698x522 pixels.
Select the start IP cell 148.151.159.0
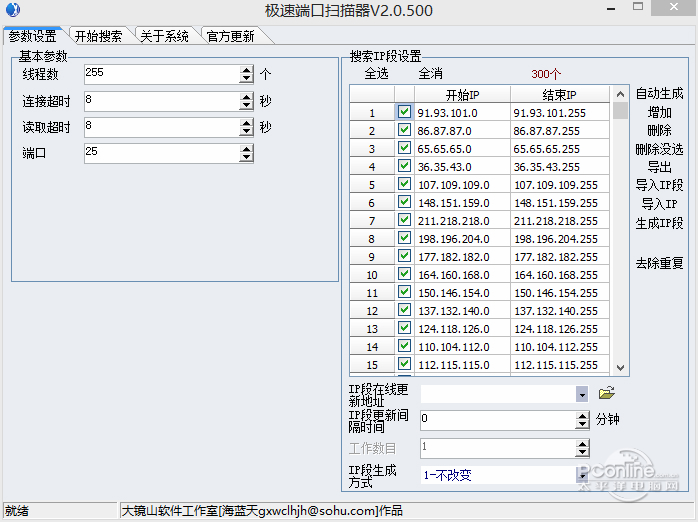pyautogui.click(x=463, y=203)
